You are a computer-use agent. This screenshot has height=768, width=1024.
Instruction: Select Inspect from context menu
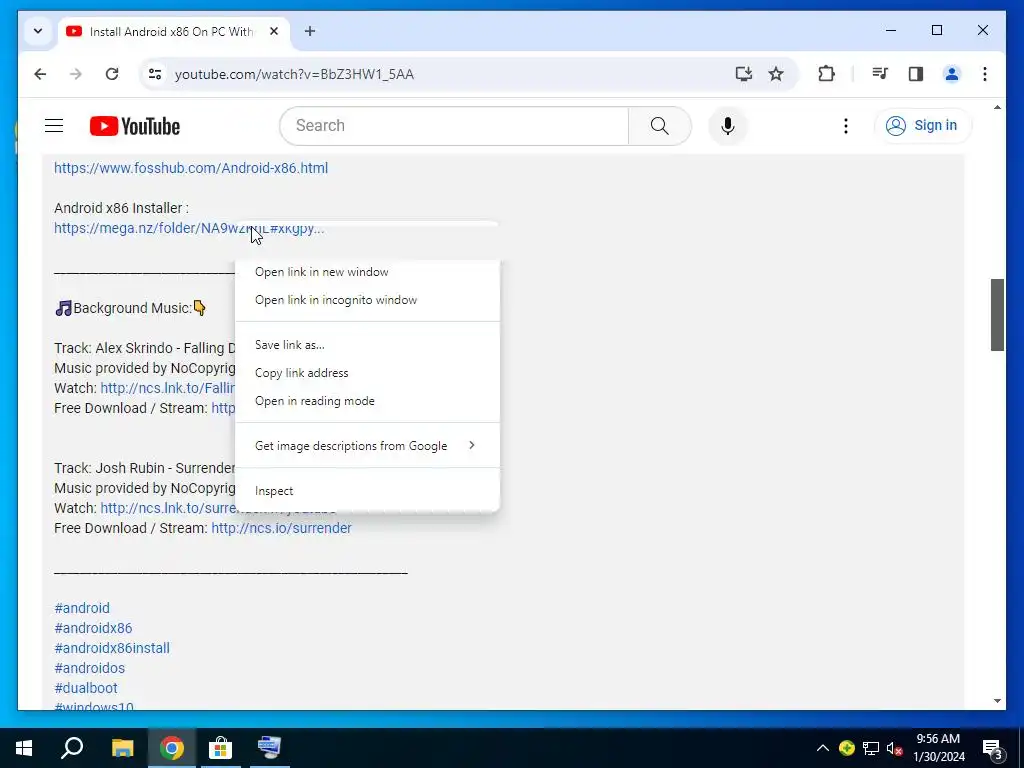(x=368, y=490)
